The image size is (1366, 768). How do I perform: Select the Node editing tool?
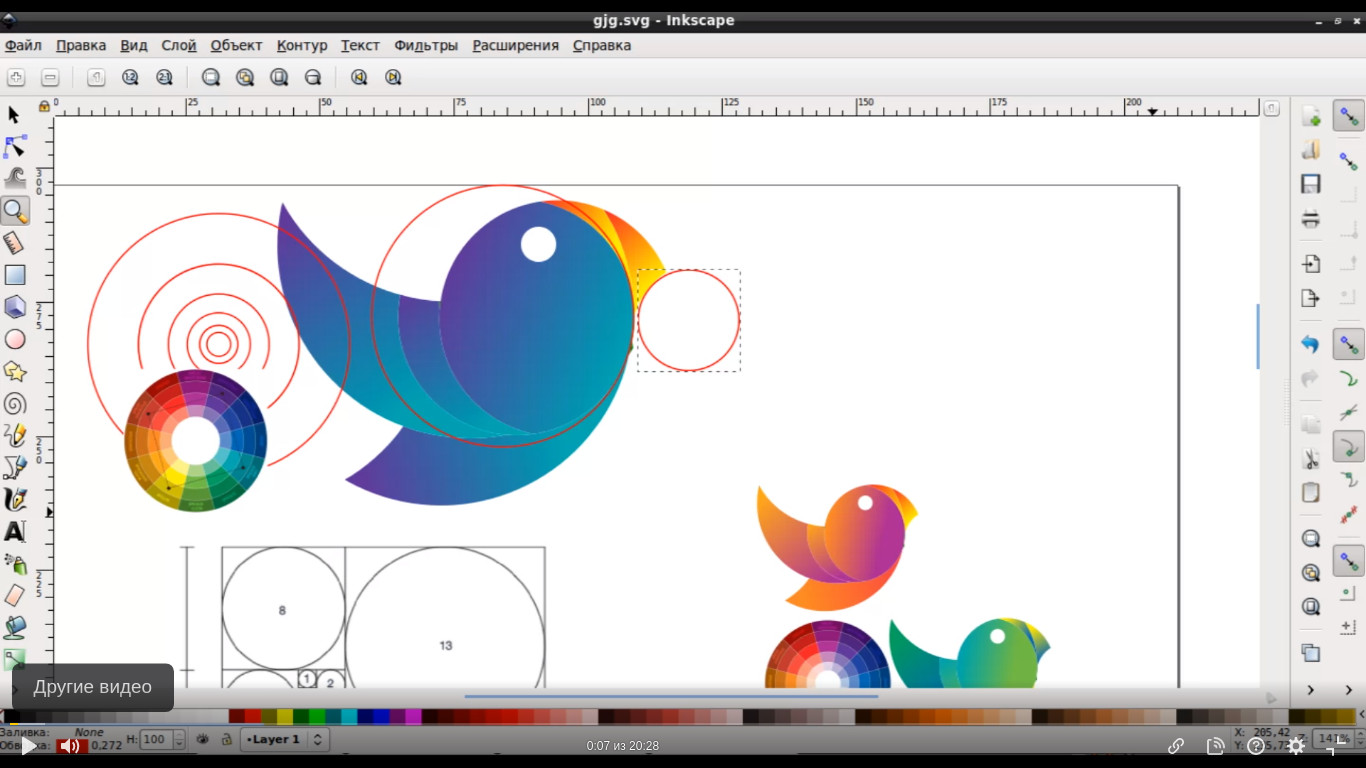[14, 147]
